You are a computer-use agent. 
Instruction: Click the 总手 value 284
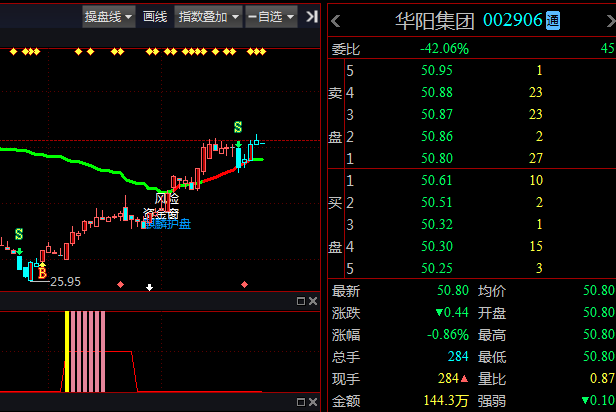458,357
